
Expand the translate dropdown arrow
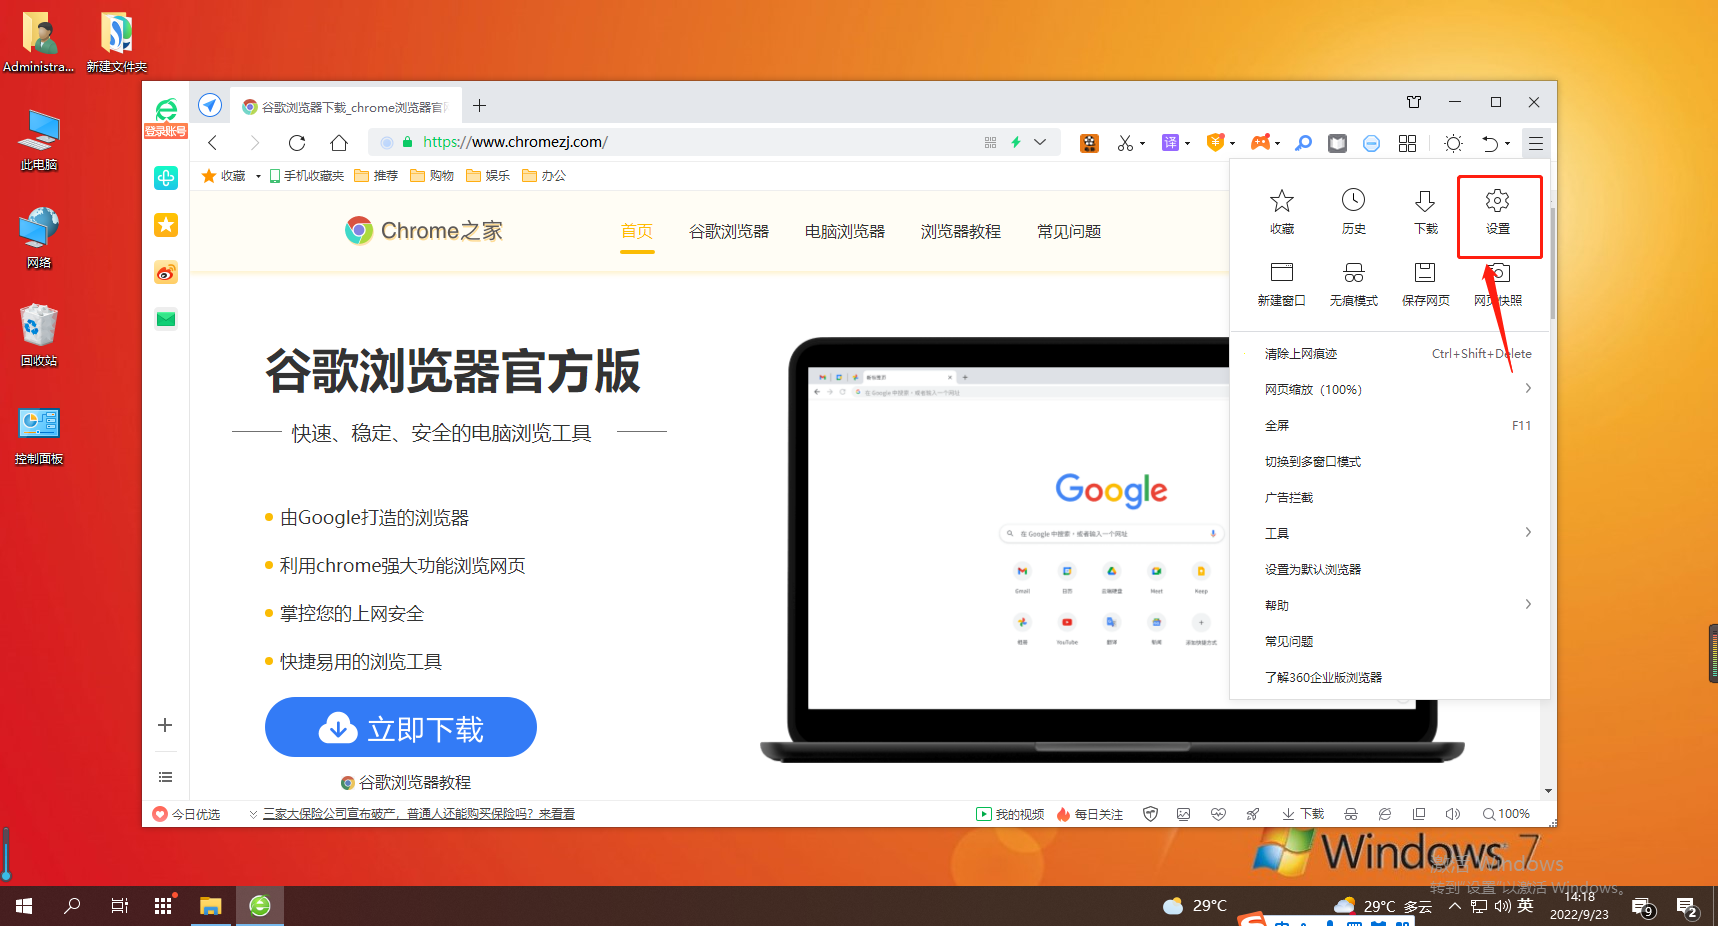pyautogui.click(x=1187, y=144)
